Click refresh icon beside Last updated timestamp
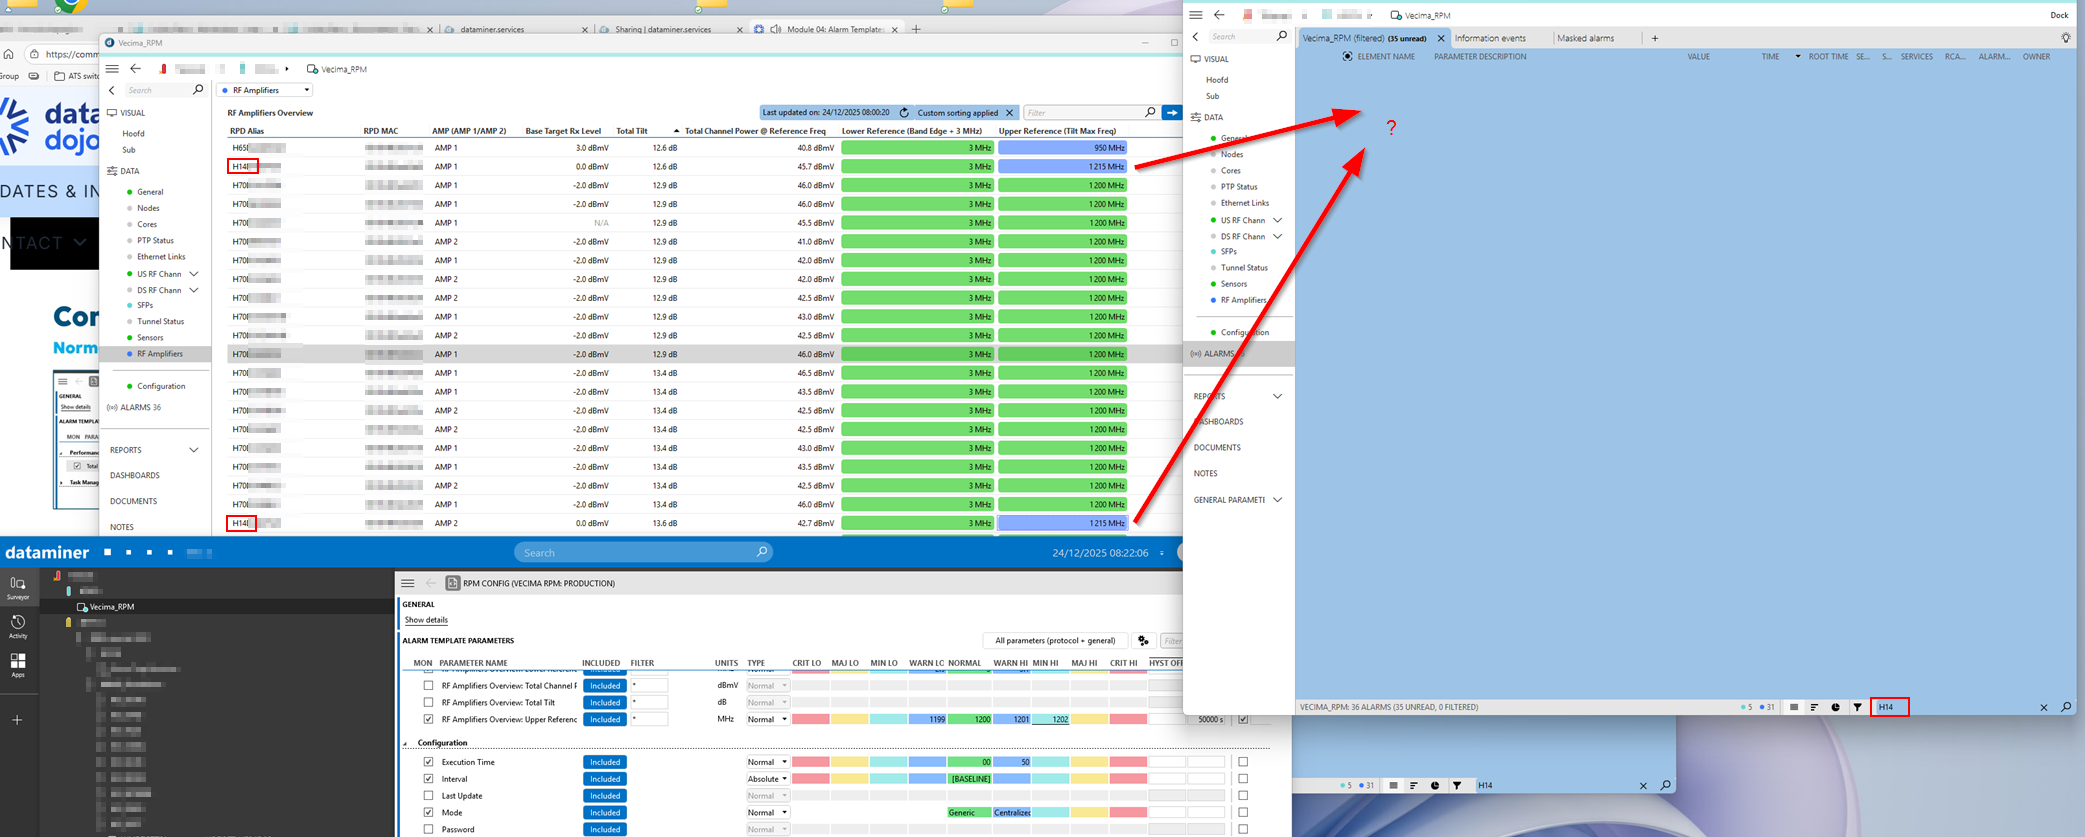This screenshot has width=2085, height=837. pyautogui.click(x=904, y=113)
